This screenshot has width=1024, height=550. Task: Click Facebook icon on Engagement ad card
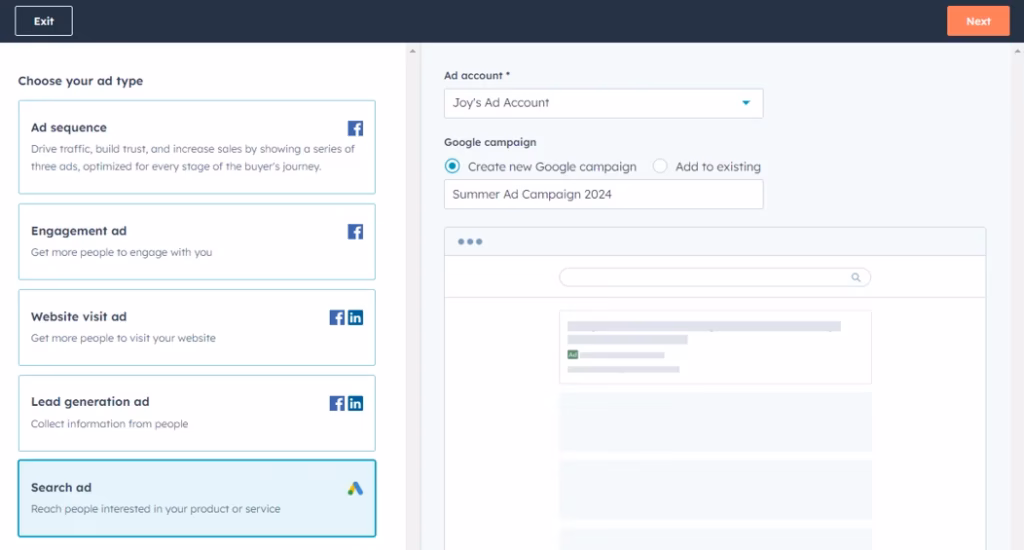click(355, 231)
